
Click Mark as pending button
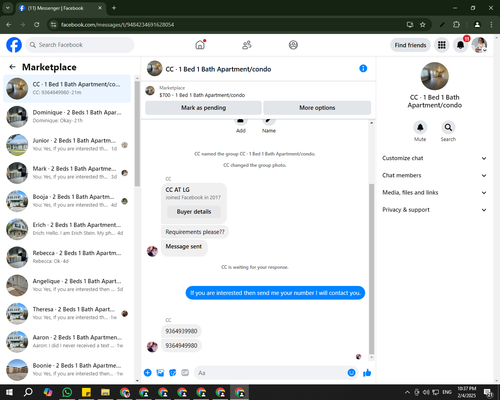click(x=203, y=108)
